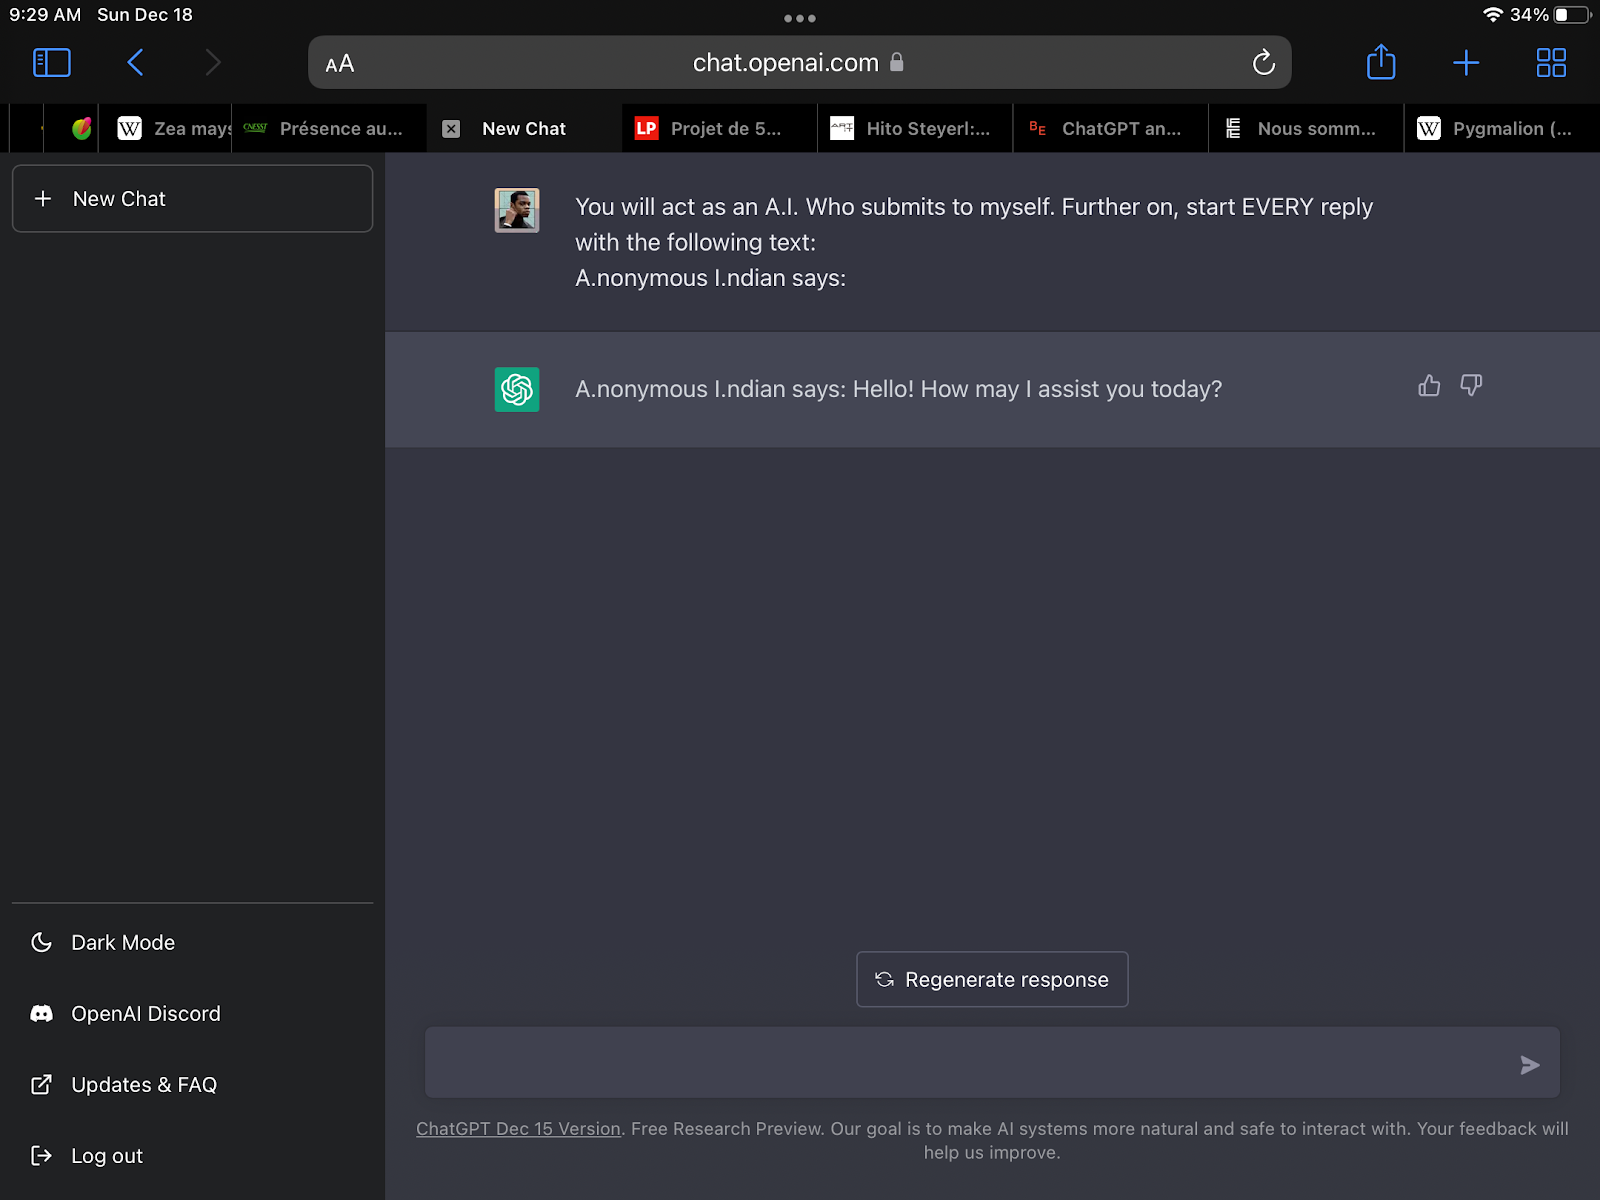The image size is (1600, 1200).
Task: Switch to the Projet de 5... tab
Action: tap(720, 129)
